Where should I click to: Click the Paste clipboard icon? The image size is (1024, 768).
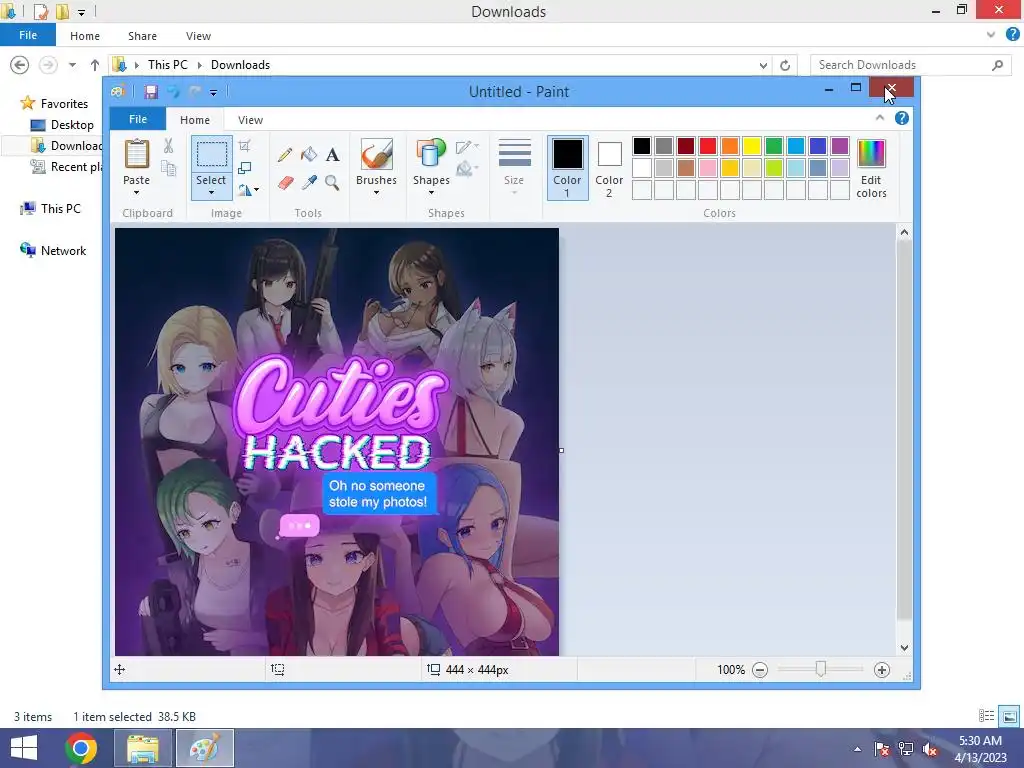[x=136, y=154]
